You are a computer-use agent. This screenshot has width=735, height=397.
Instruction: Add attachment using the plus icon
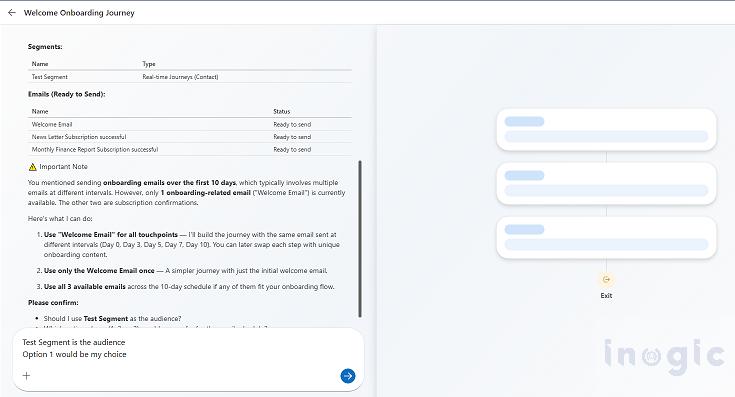(x=26, y=375)
